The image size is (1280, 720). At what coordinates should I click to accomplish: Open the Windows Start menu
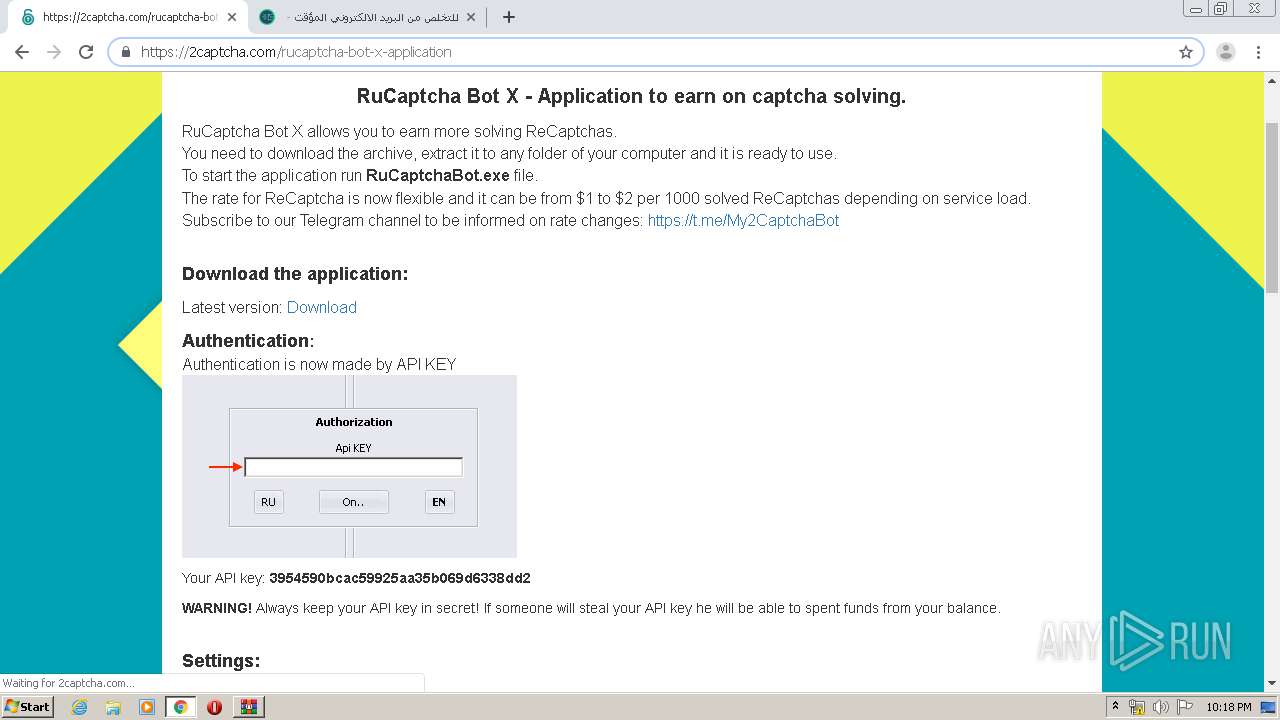27,707
